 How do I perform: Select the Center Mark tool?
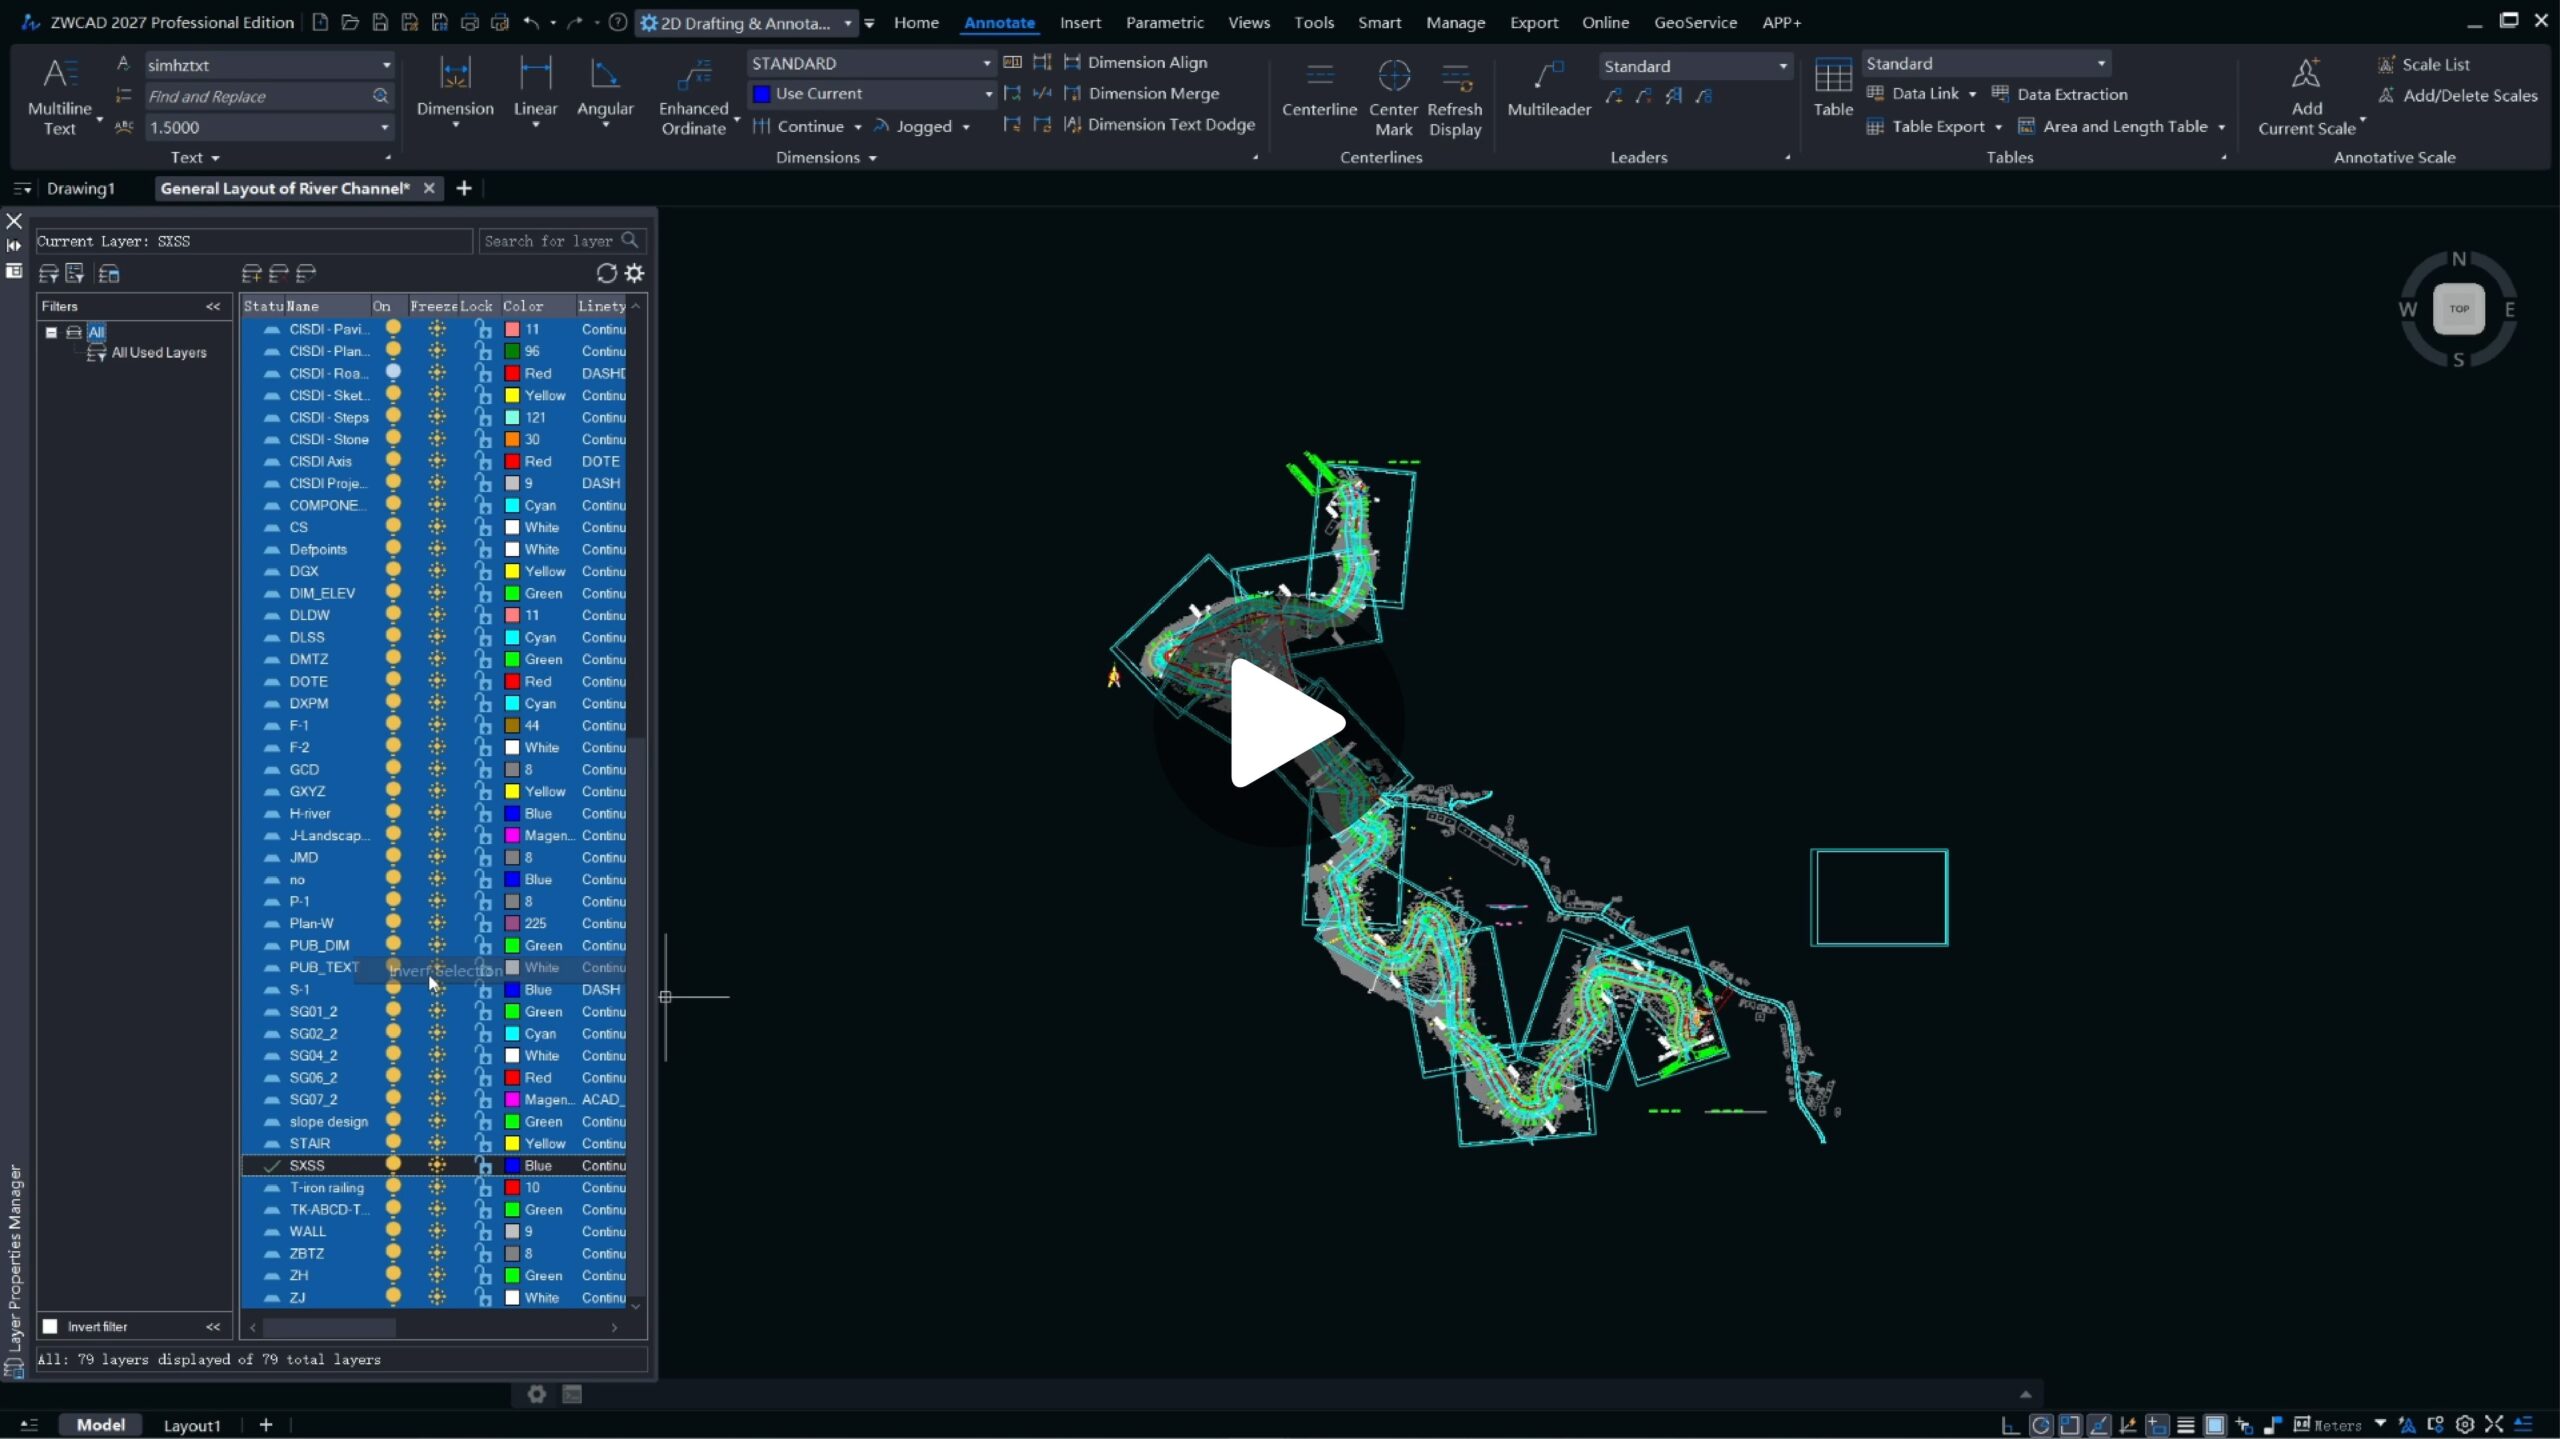1393,76
